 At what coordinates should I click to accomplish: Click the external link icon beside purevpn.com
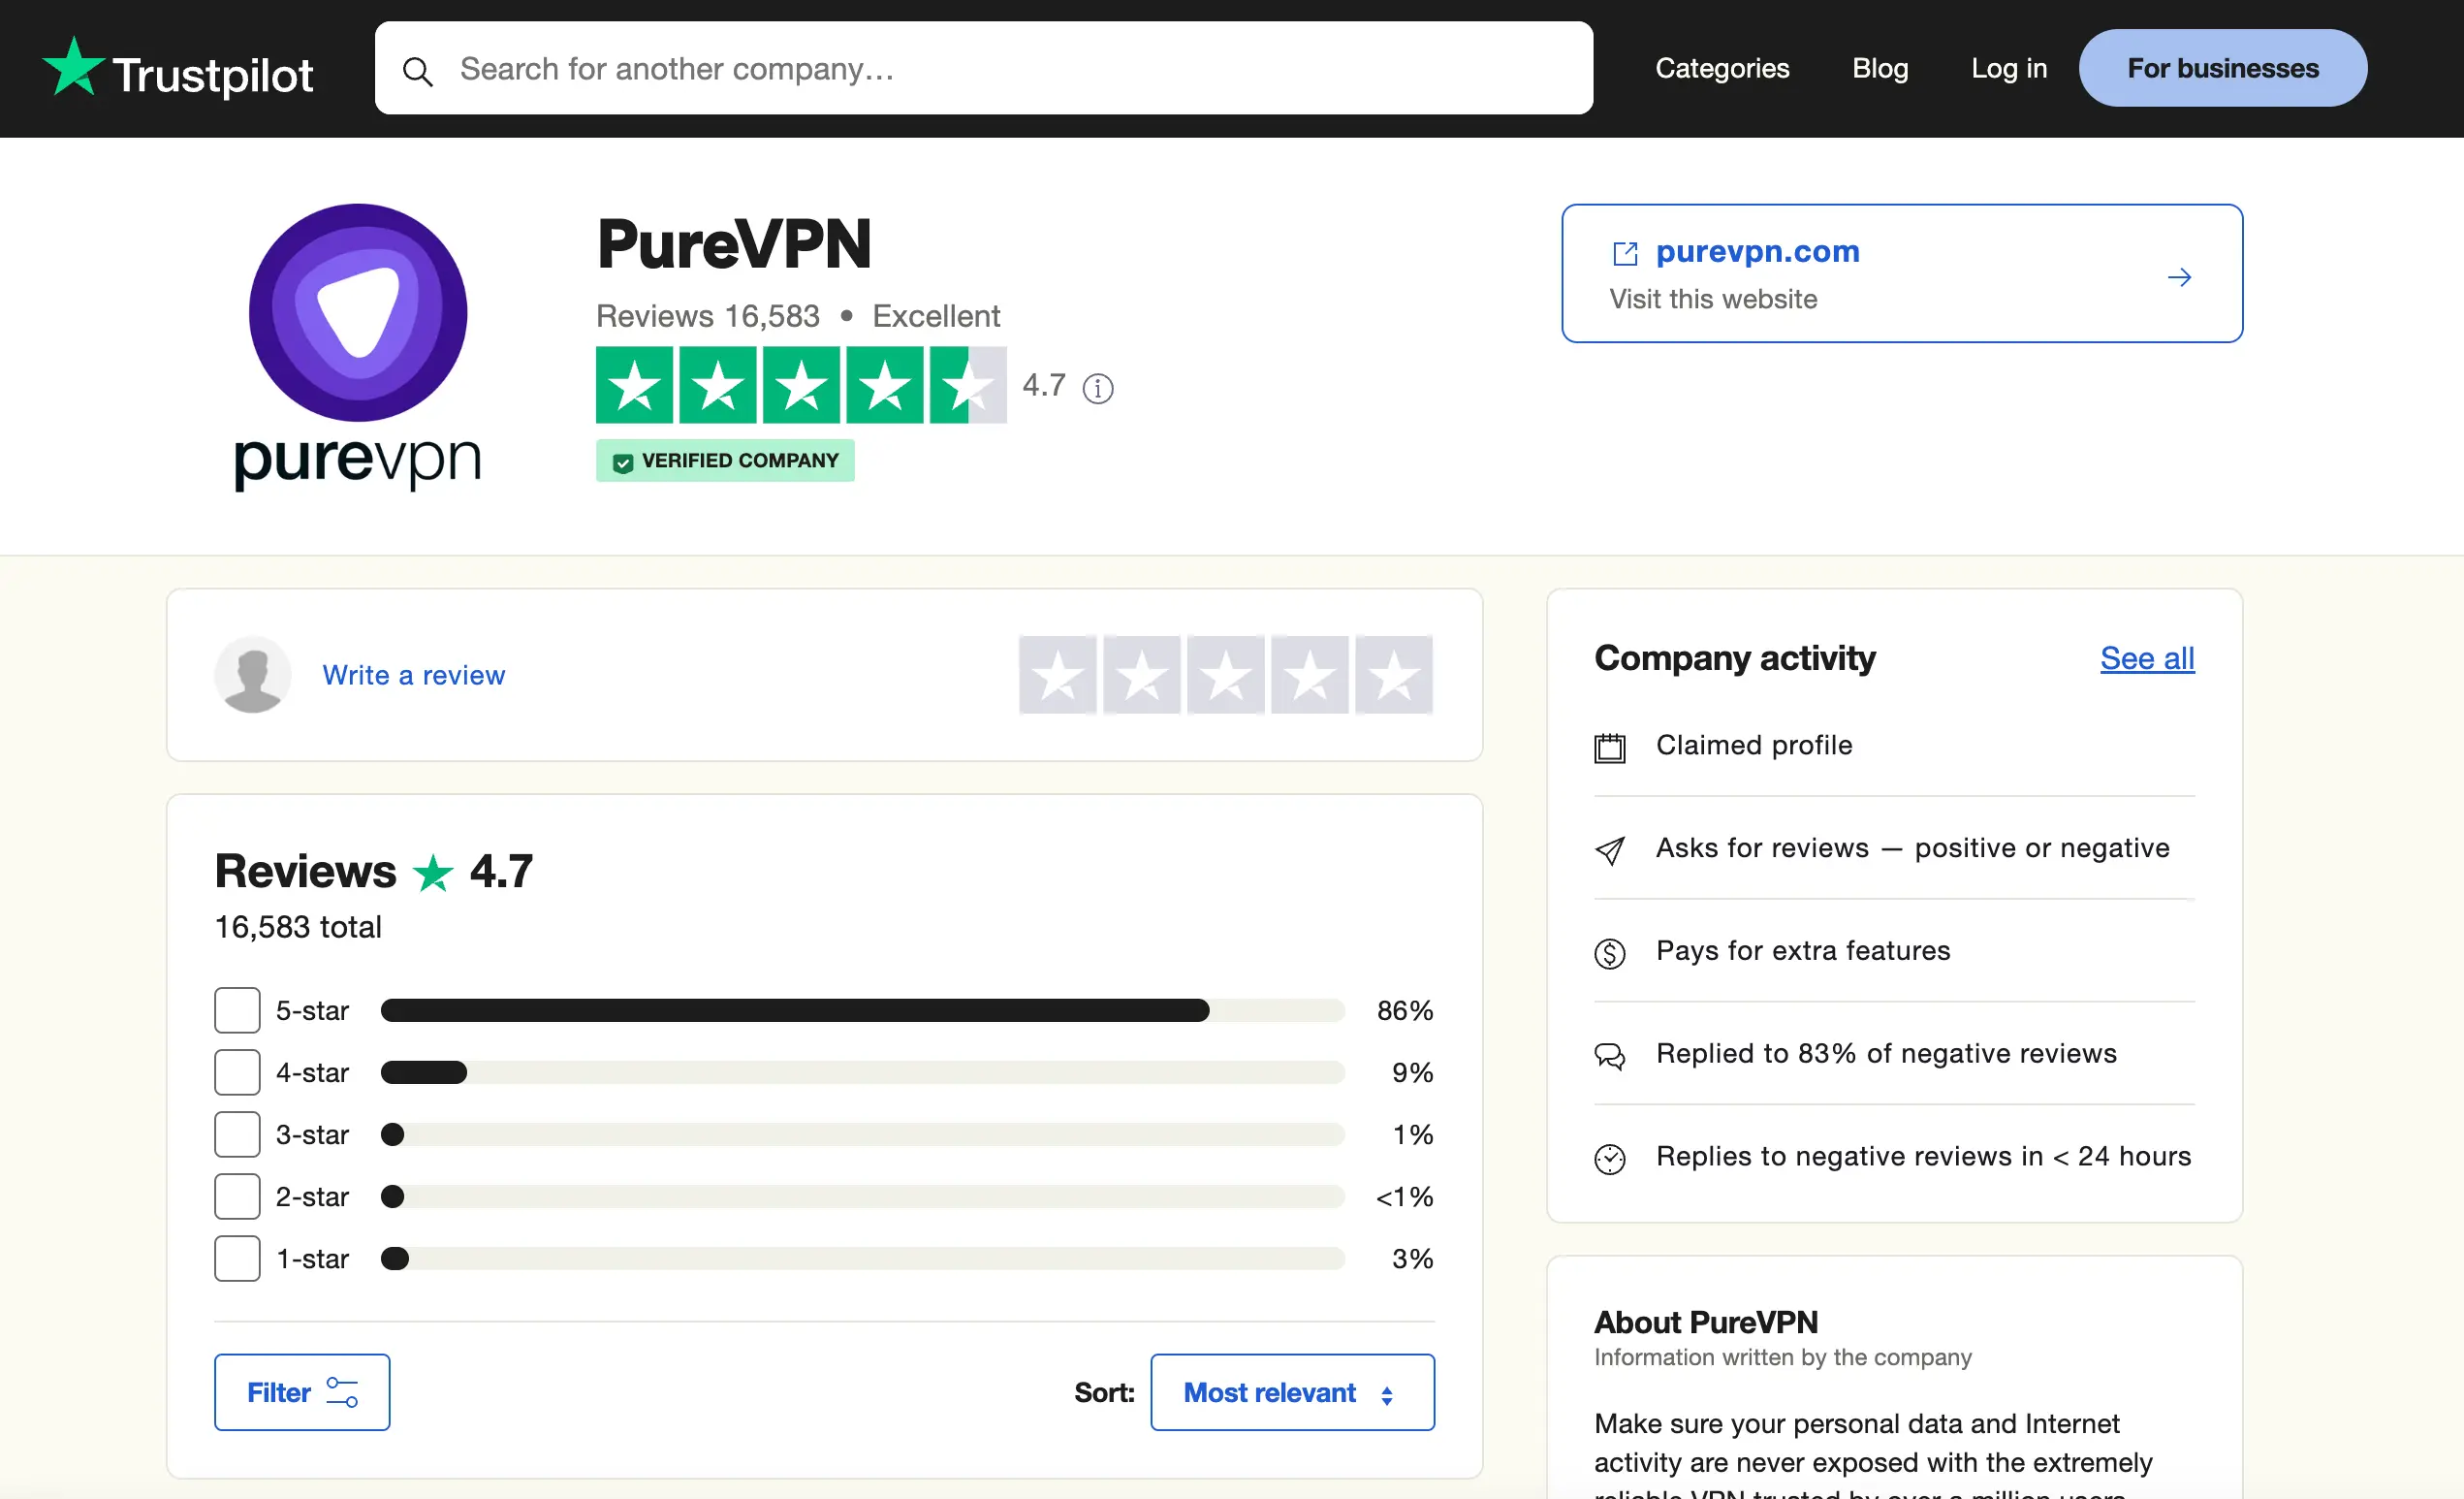click(1625, 253)
